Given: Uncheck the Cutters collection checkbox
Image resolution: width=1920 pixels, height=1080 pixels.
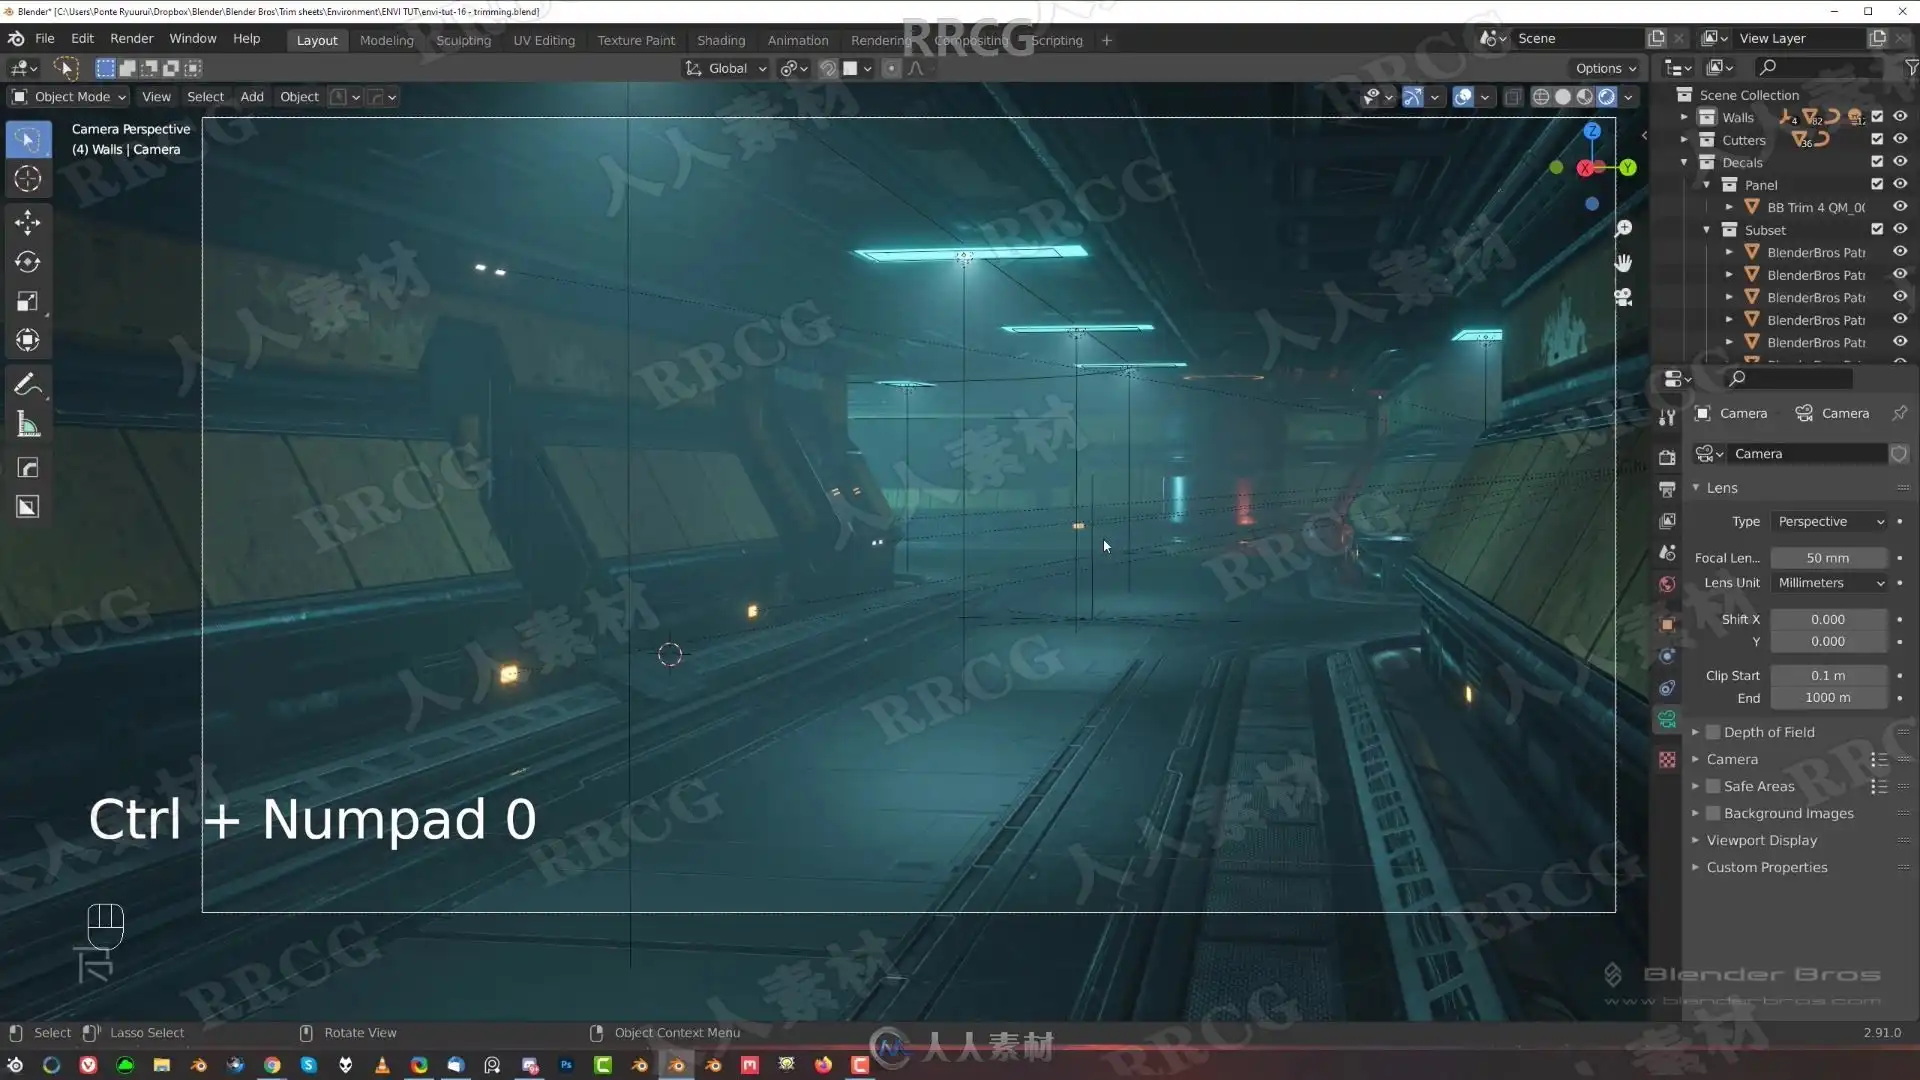Looking at the screenshot, I should click(x=1877, y=140).
